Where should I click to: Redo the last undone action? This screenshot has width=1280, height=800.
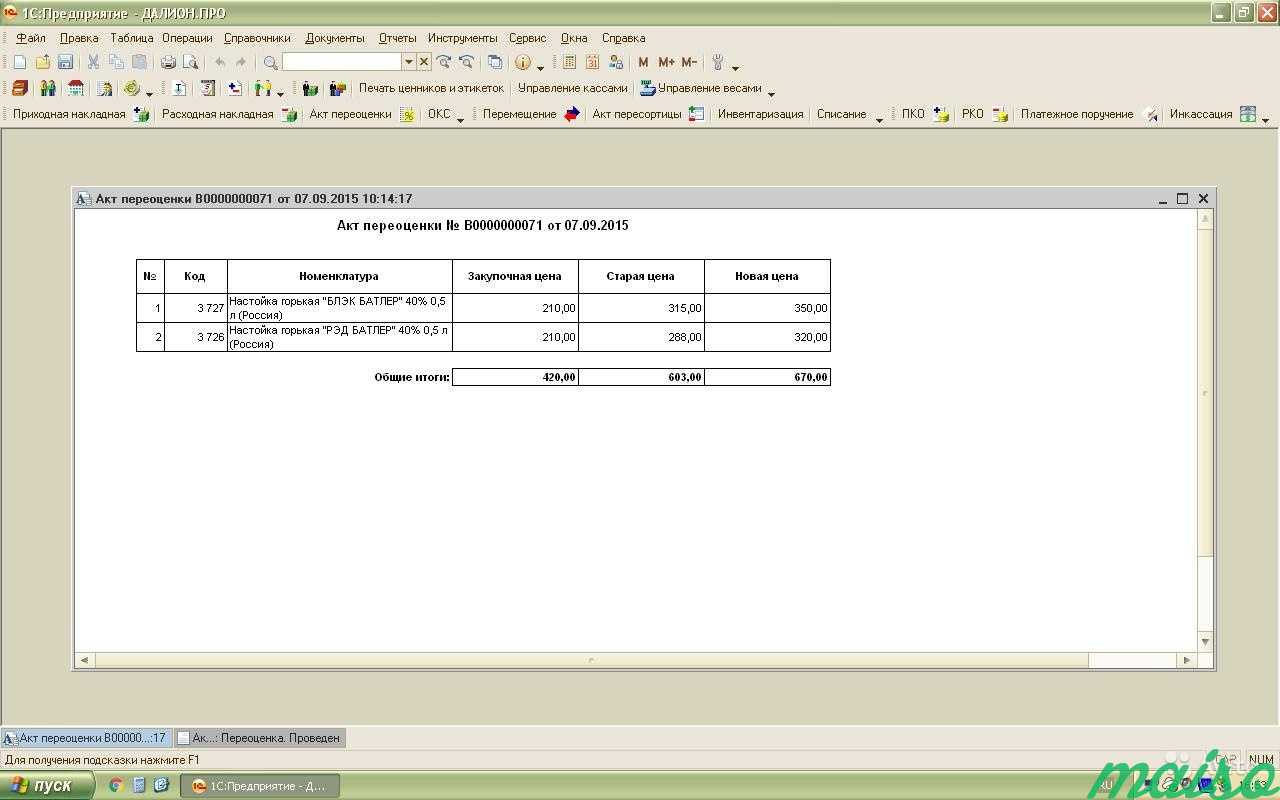241,62
